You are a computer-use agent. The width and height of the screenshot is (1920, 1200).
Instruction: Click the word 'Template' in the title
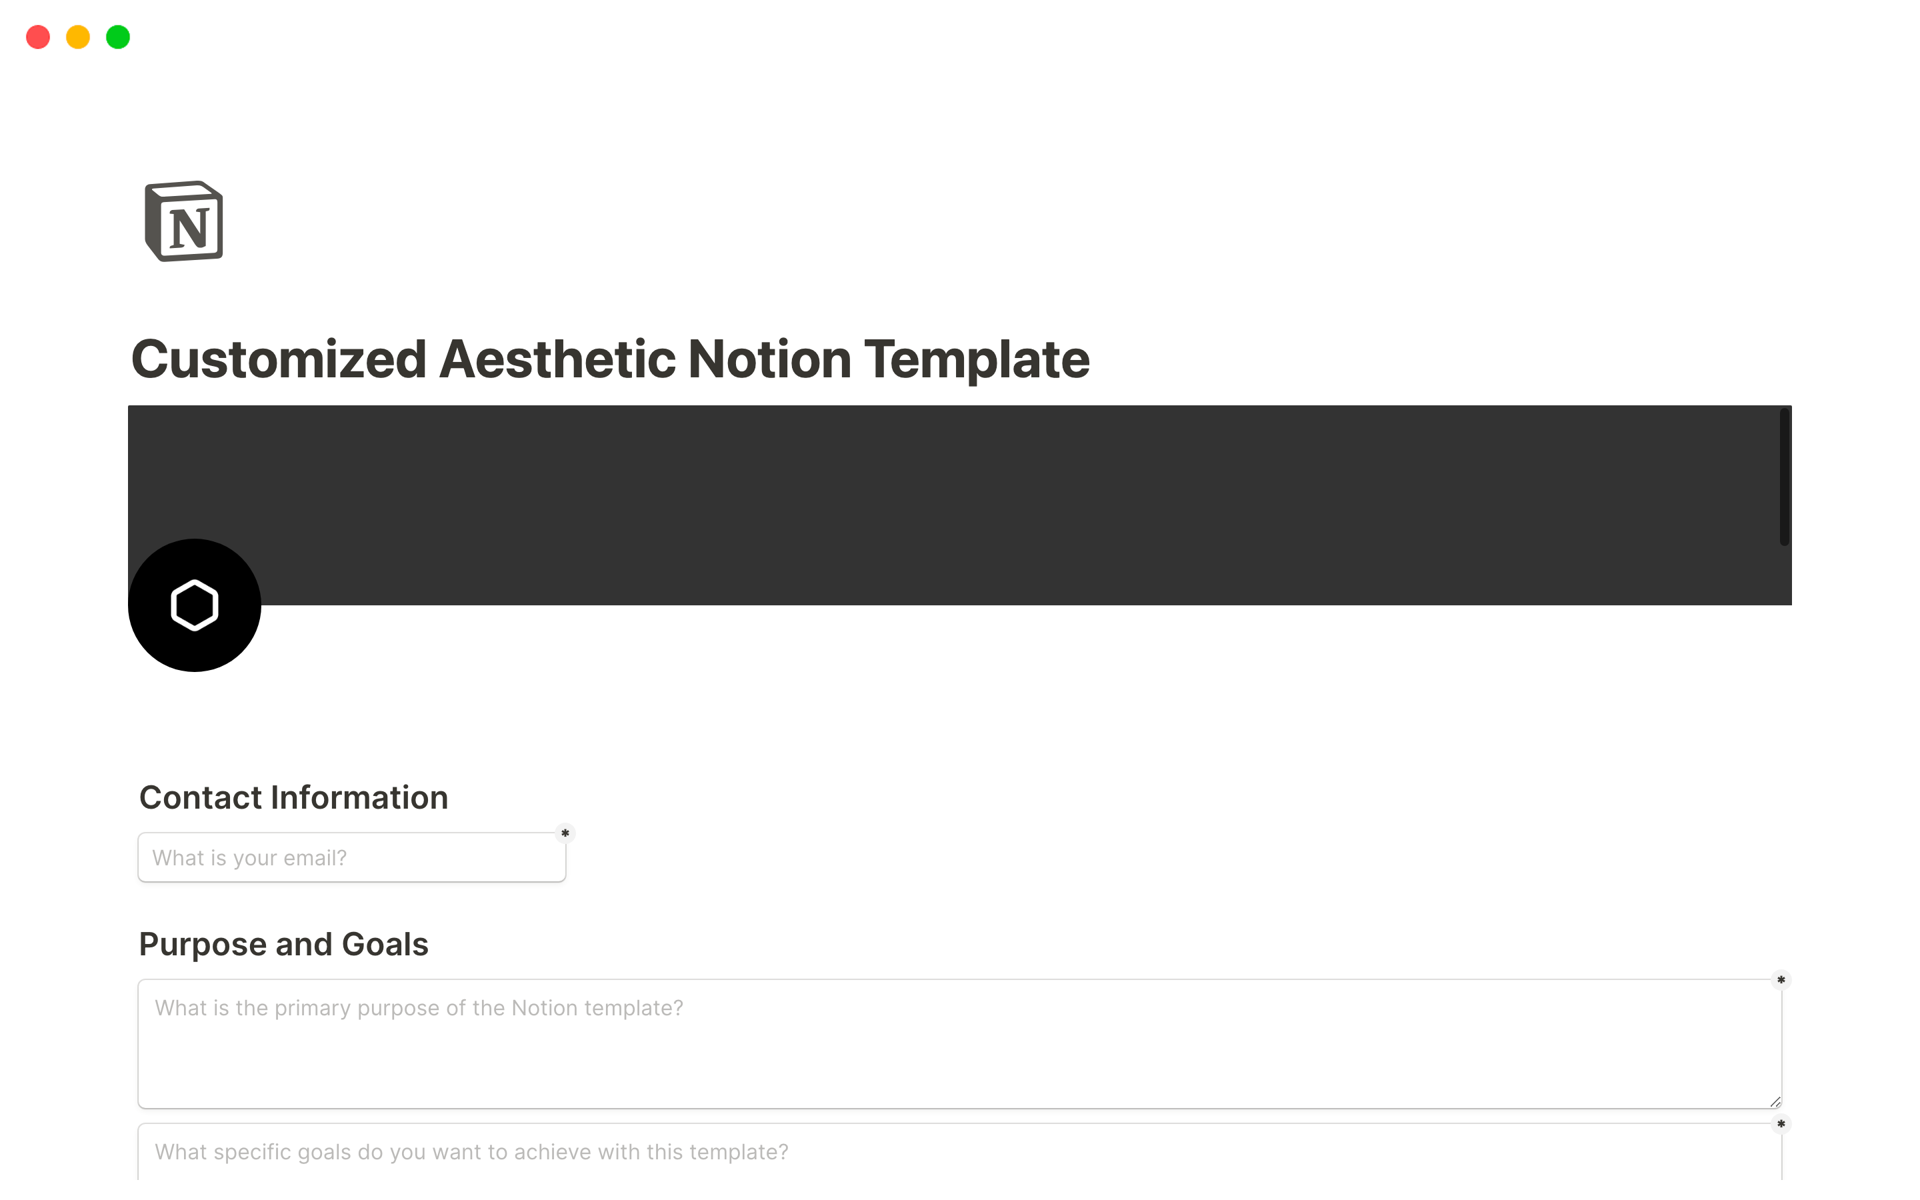977,359
